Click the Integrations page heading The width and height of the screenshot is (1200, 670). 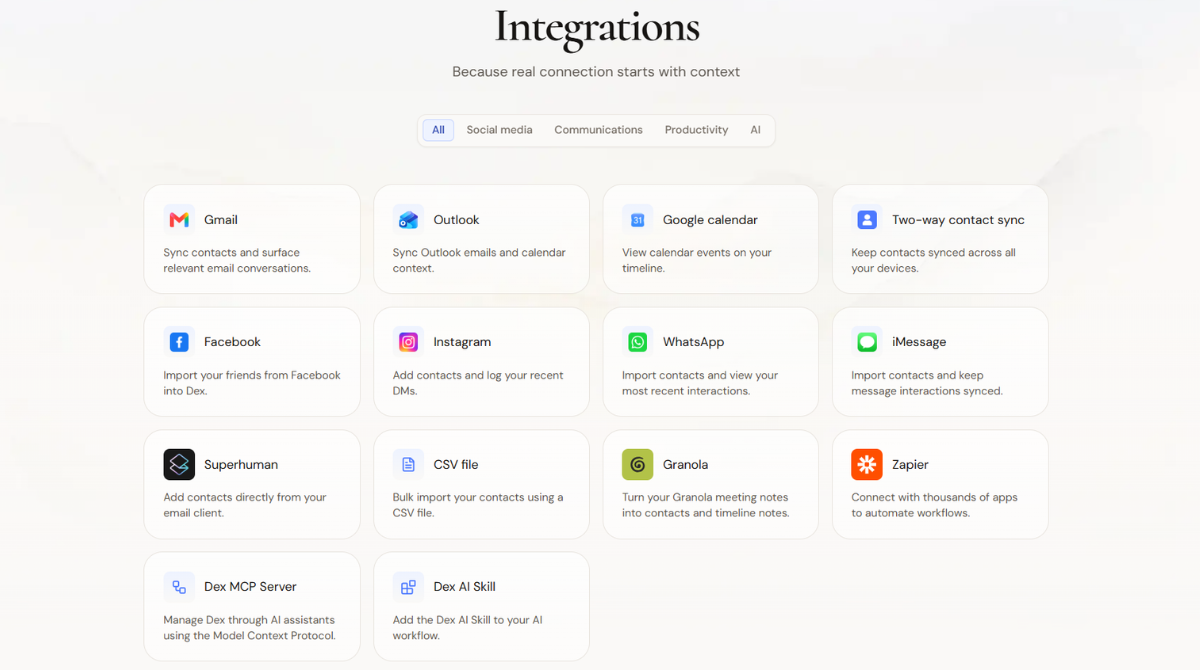coord(597,26)
